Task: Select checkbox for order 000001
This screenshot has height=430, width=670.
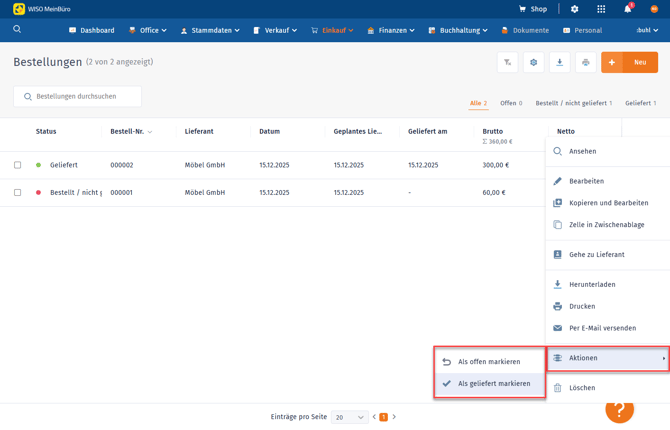Action: (x=17, y=193)
